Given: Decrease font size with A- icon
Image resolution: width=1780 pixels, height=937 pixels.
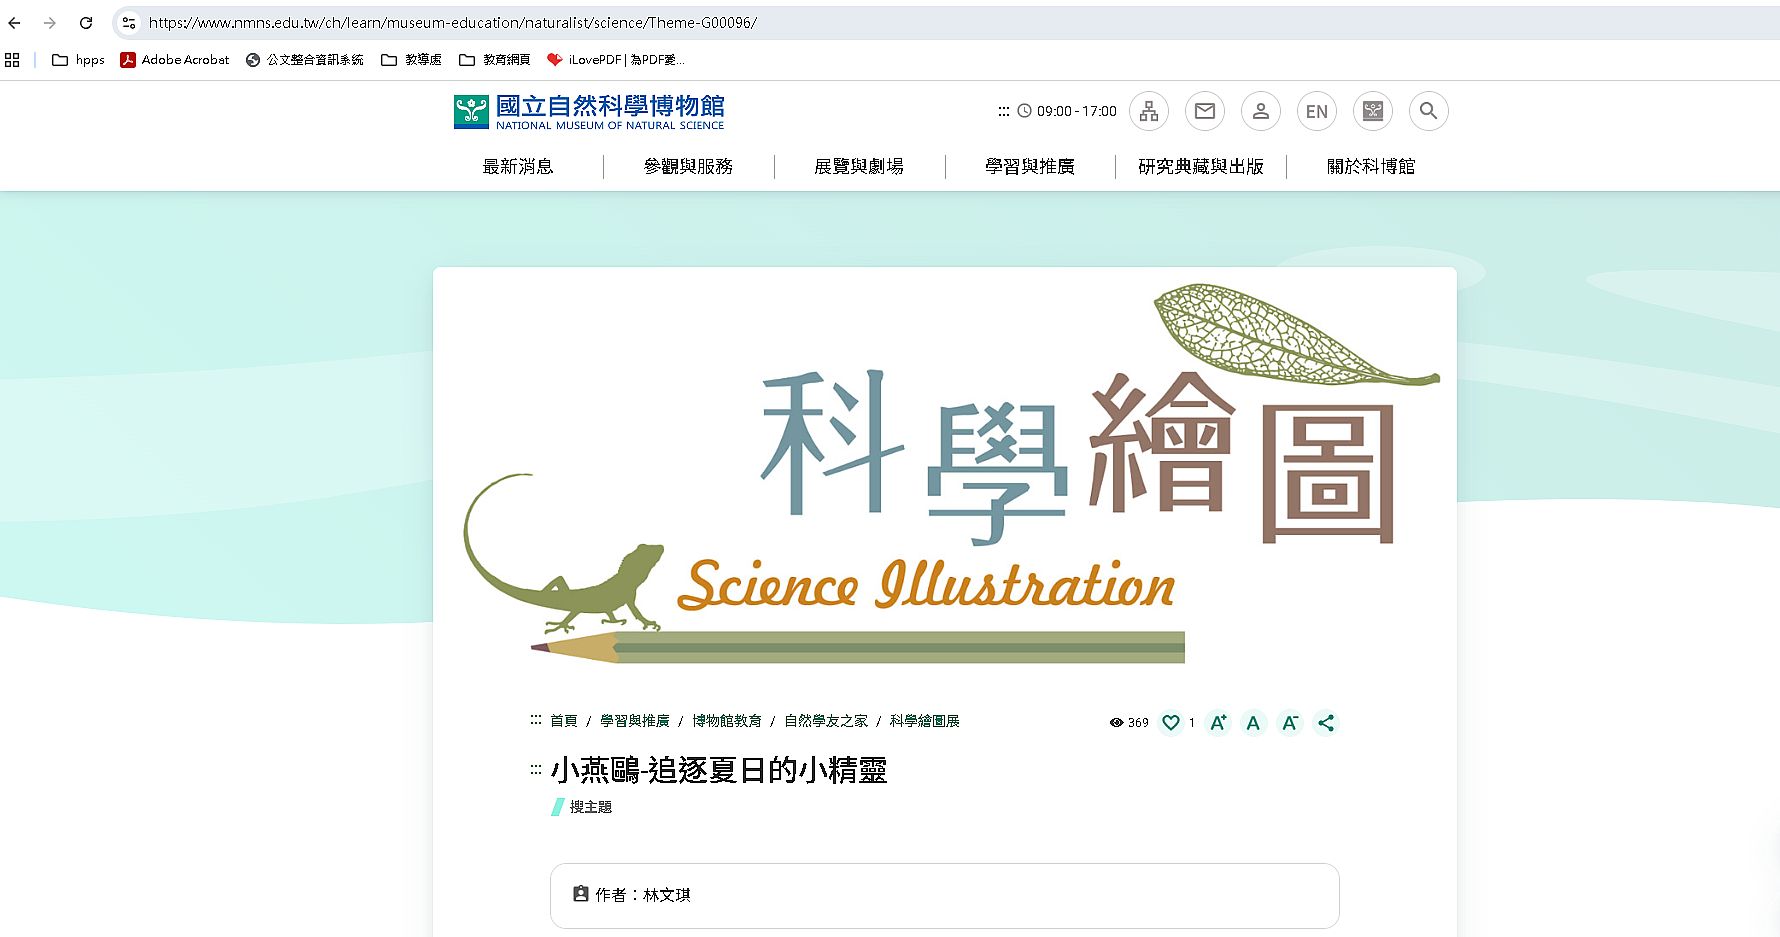Looking at the screenshot, I should pyautogui.click(x=1290, y=723).
